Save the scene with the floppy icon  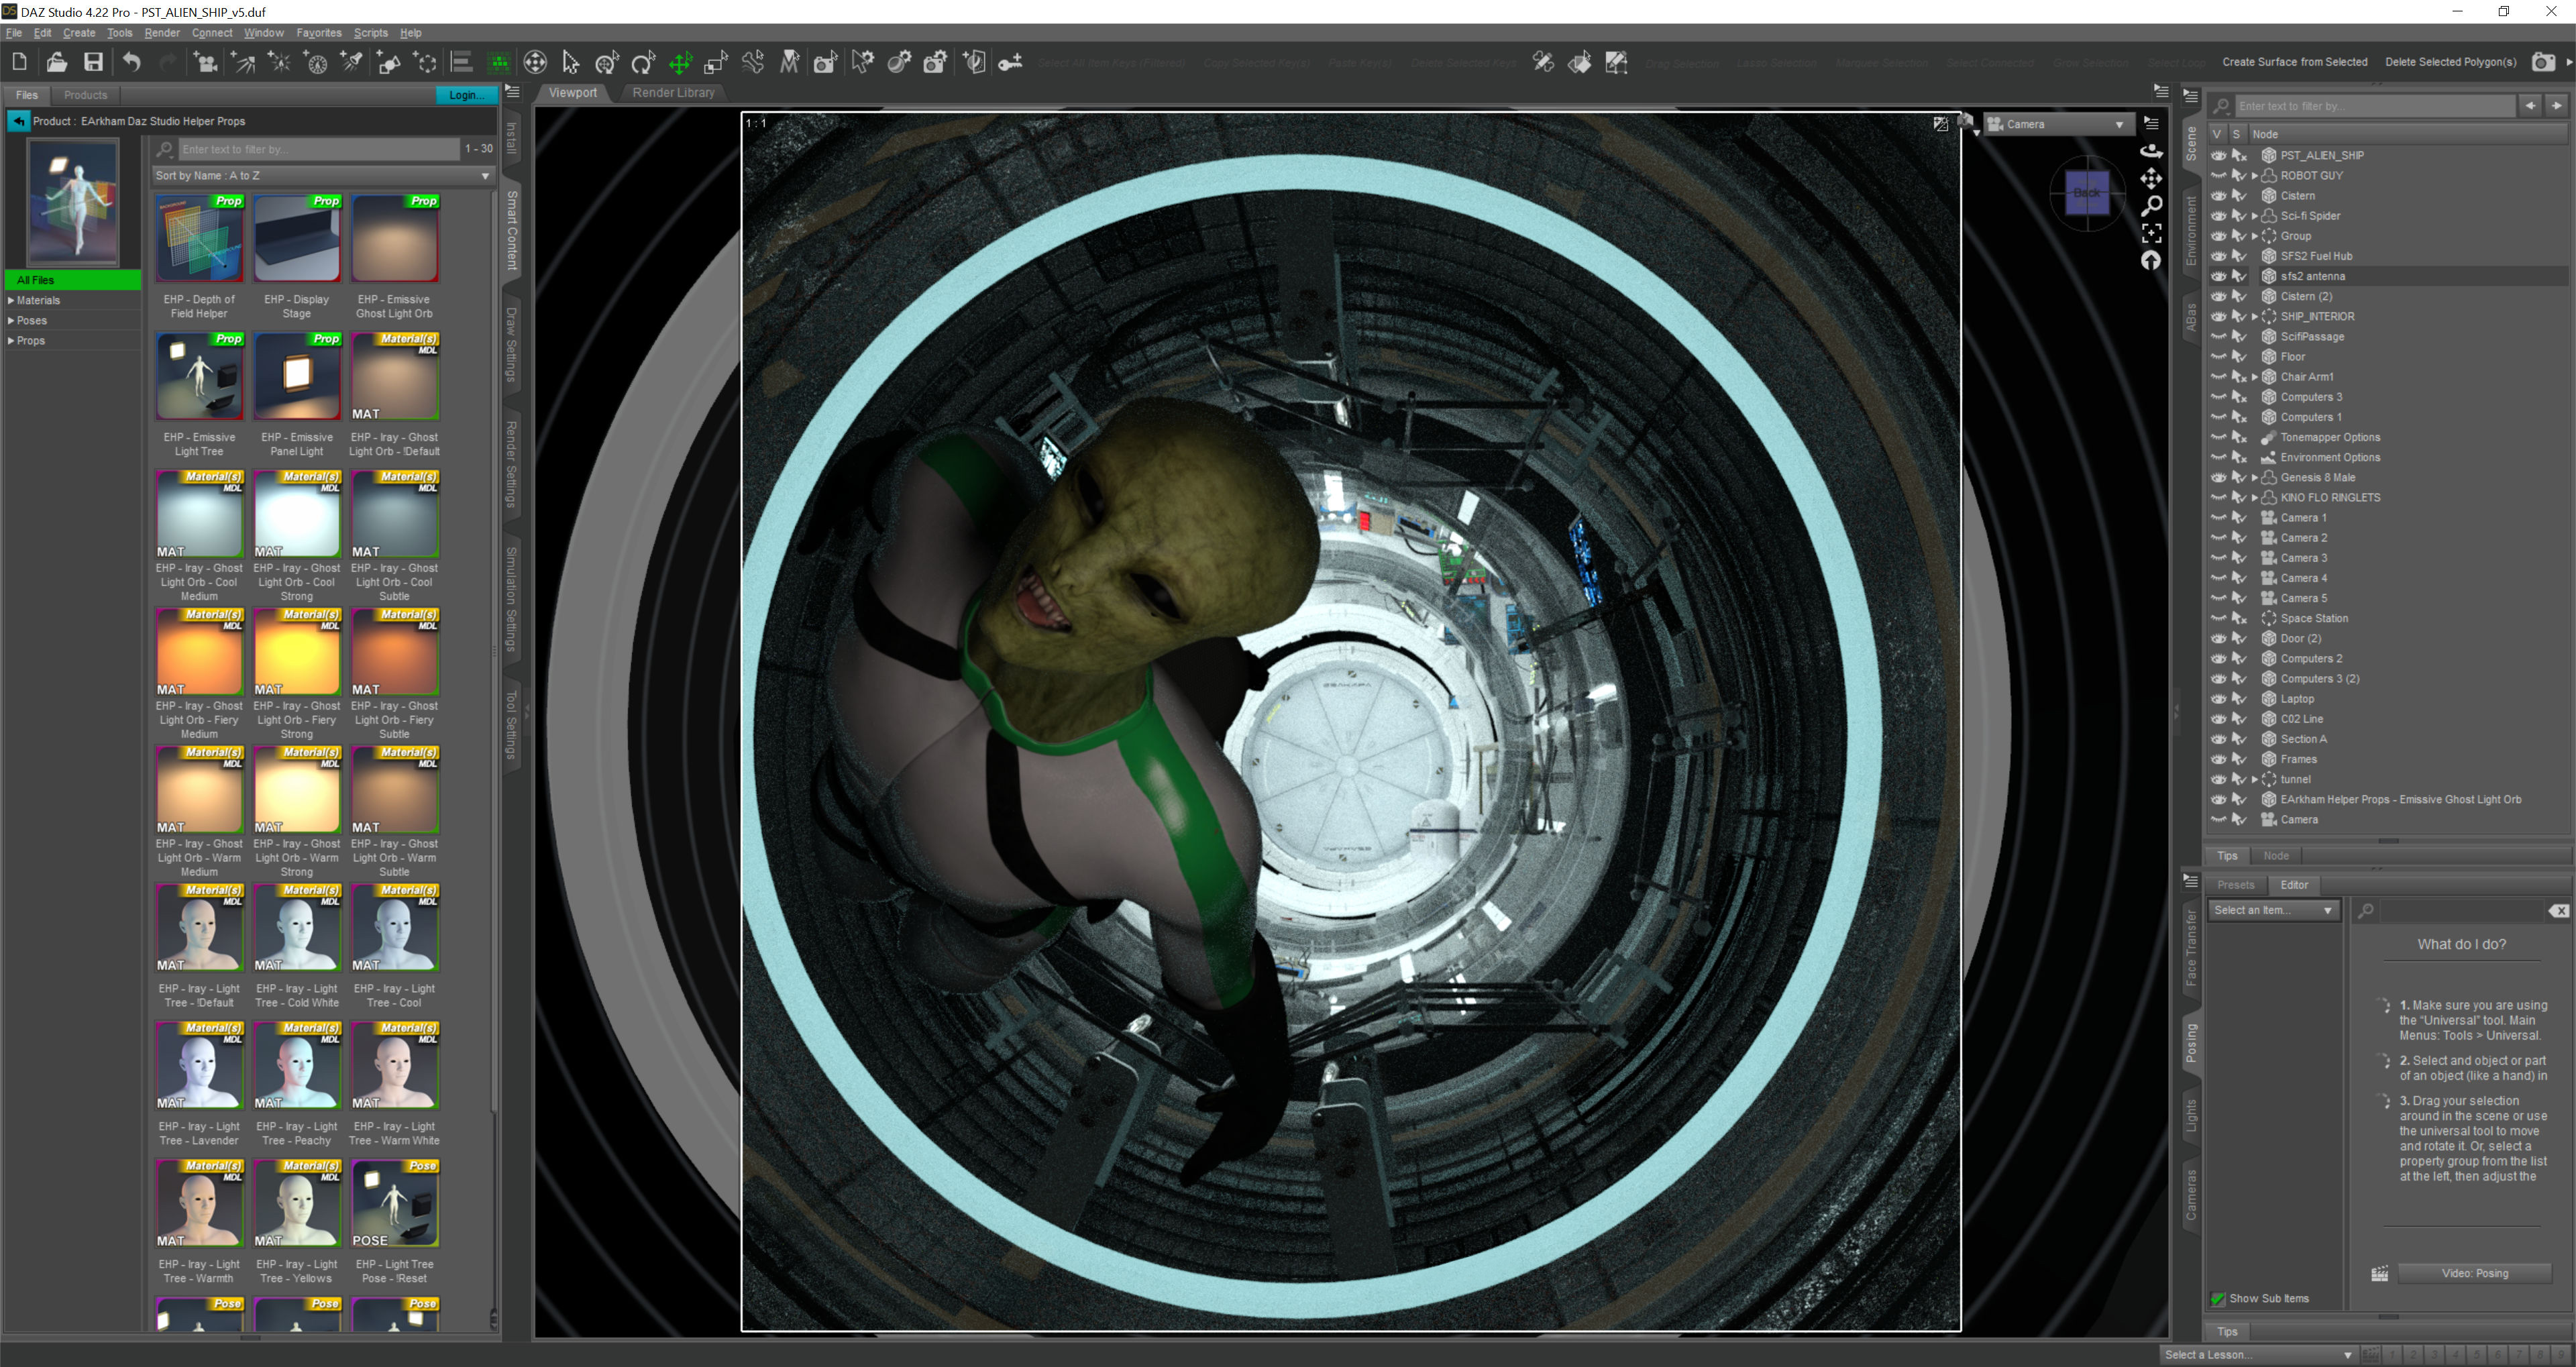coord(93,62)
